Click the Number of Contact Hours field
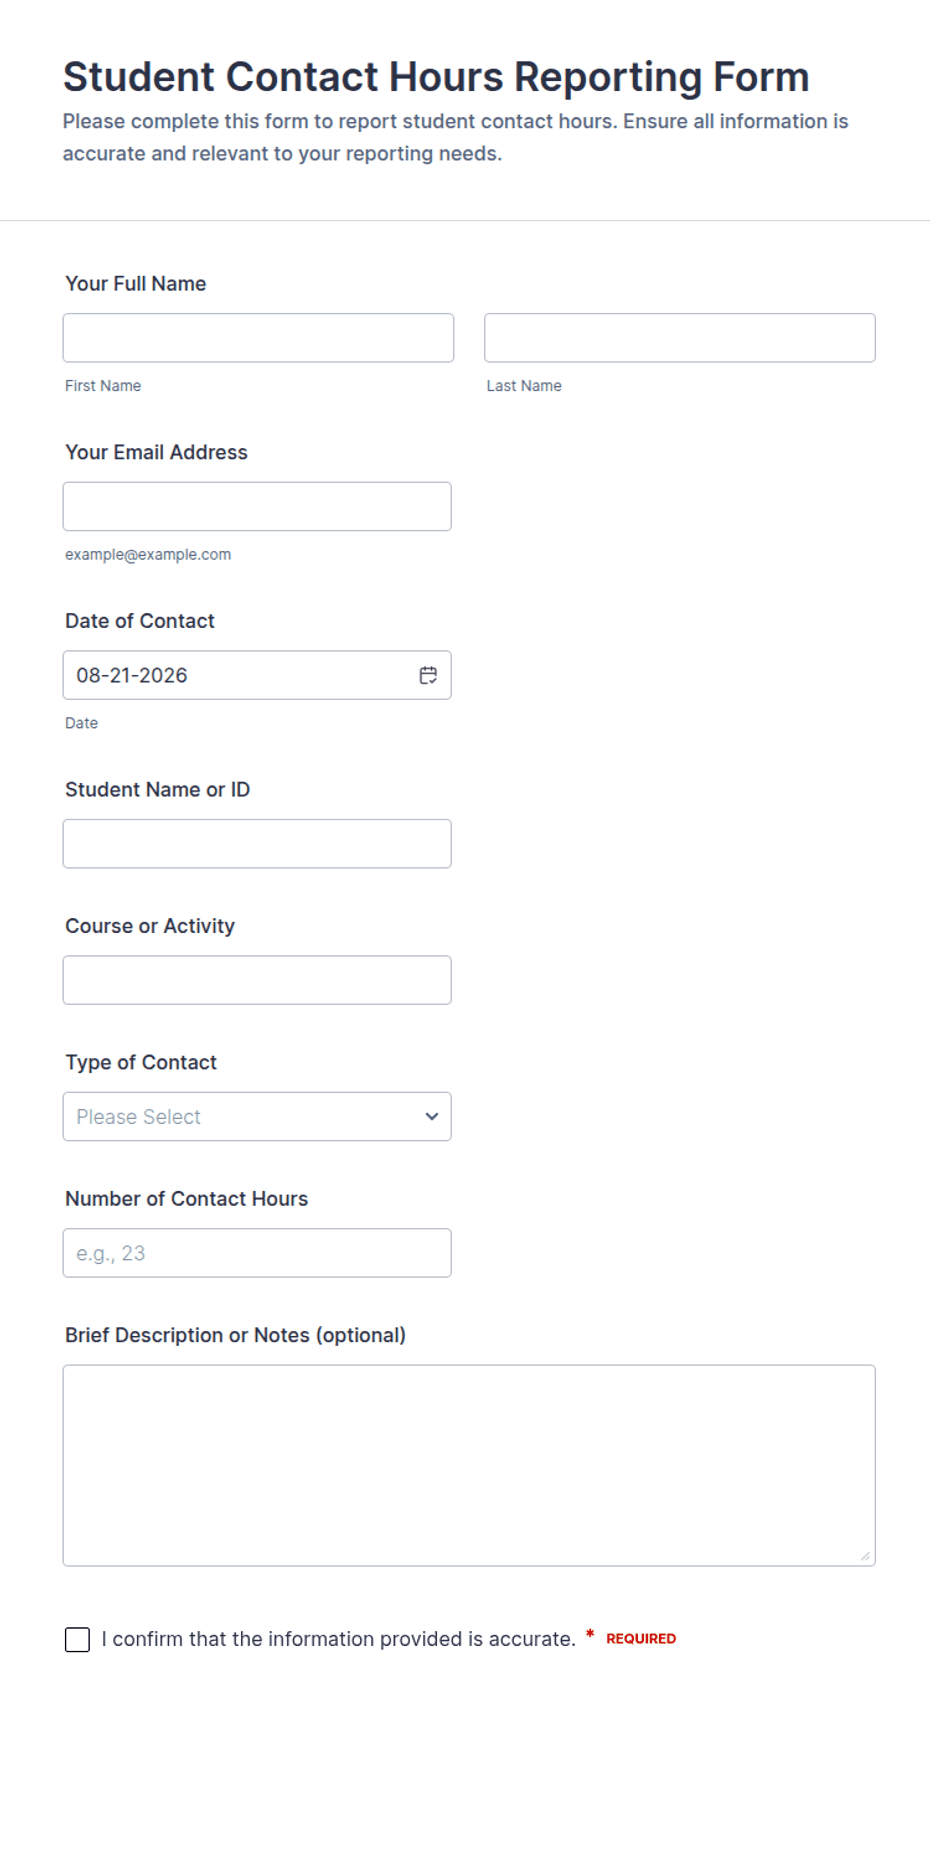This screenshot has height=1858, width=930. (x=257, y=1253)
